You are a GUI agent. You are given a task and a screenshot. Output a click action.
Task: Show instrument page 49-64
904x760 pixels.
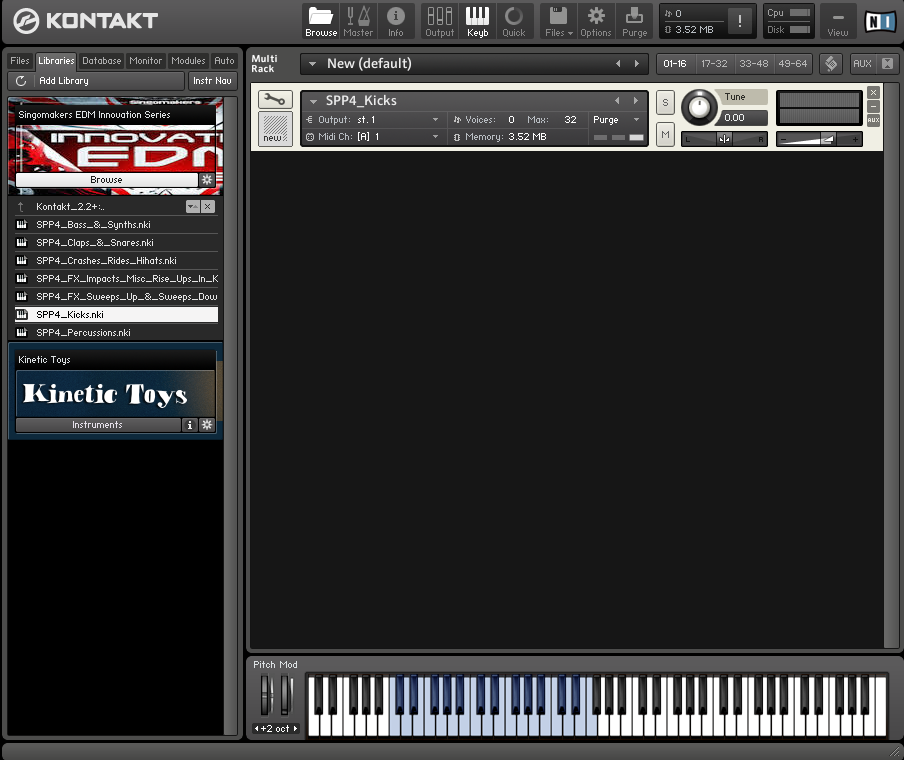(x=793, y=63)
